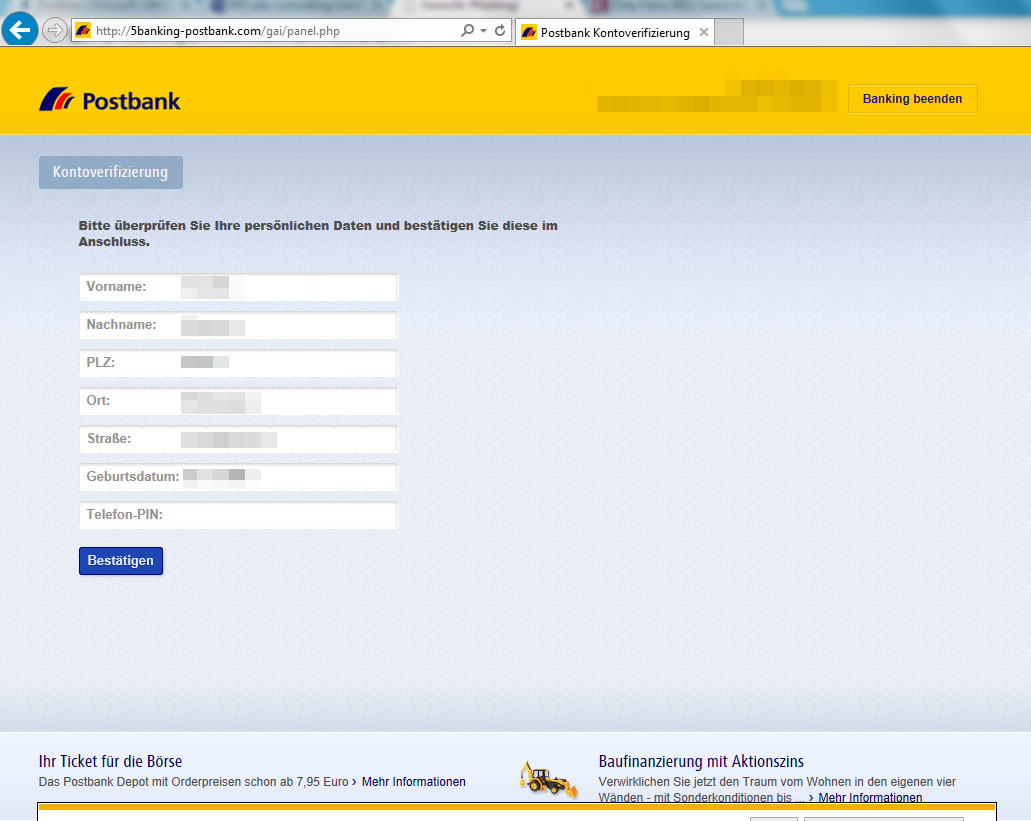Click the Bestätigen button
Screen dimensions: 1031x821
[121, 561]
